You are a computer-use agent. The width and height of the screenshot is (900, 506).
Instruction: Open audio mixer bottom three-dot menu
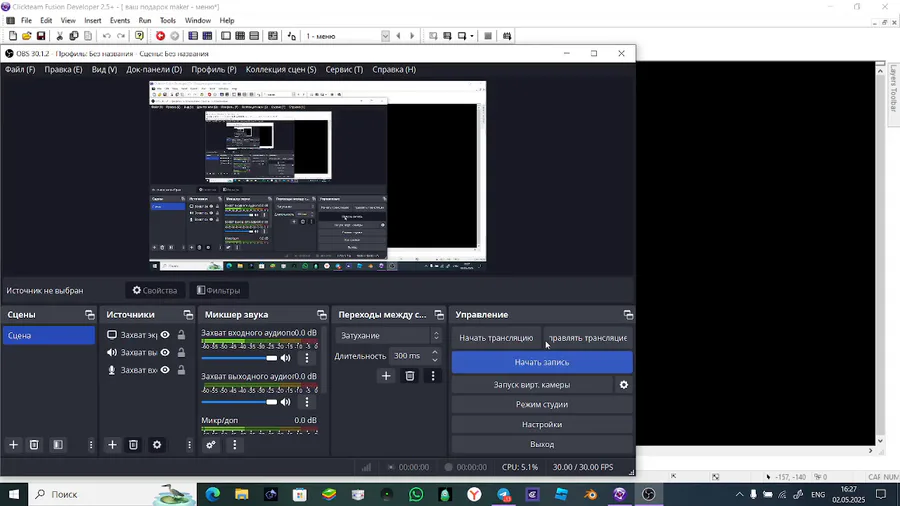[234, 445]
